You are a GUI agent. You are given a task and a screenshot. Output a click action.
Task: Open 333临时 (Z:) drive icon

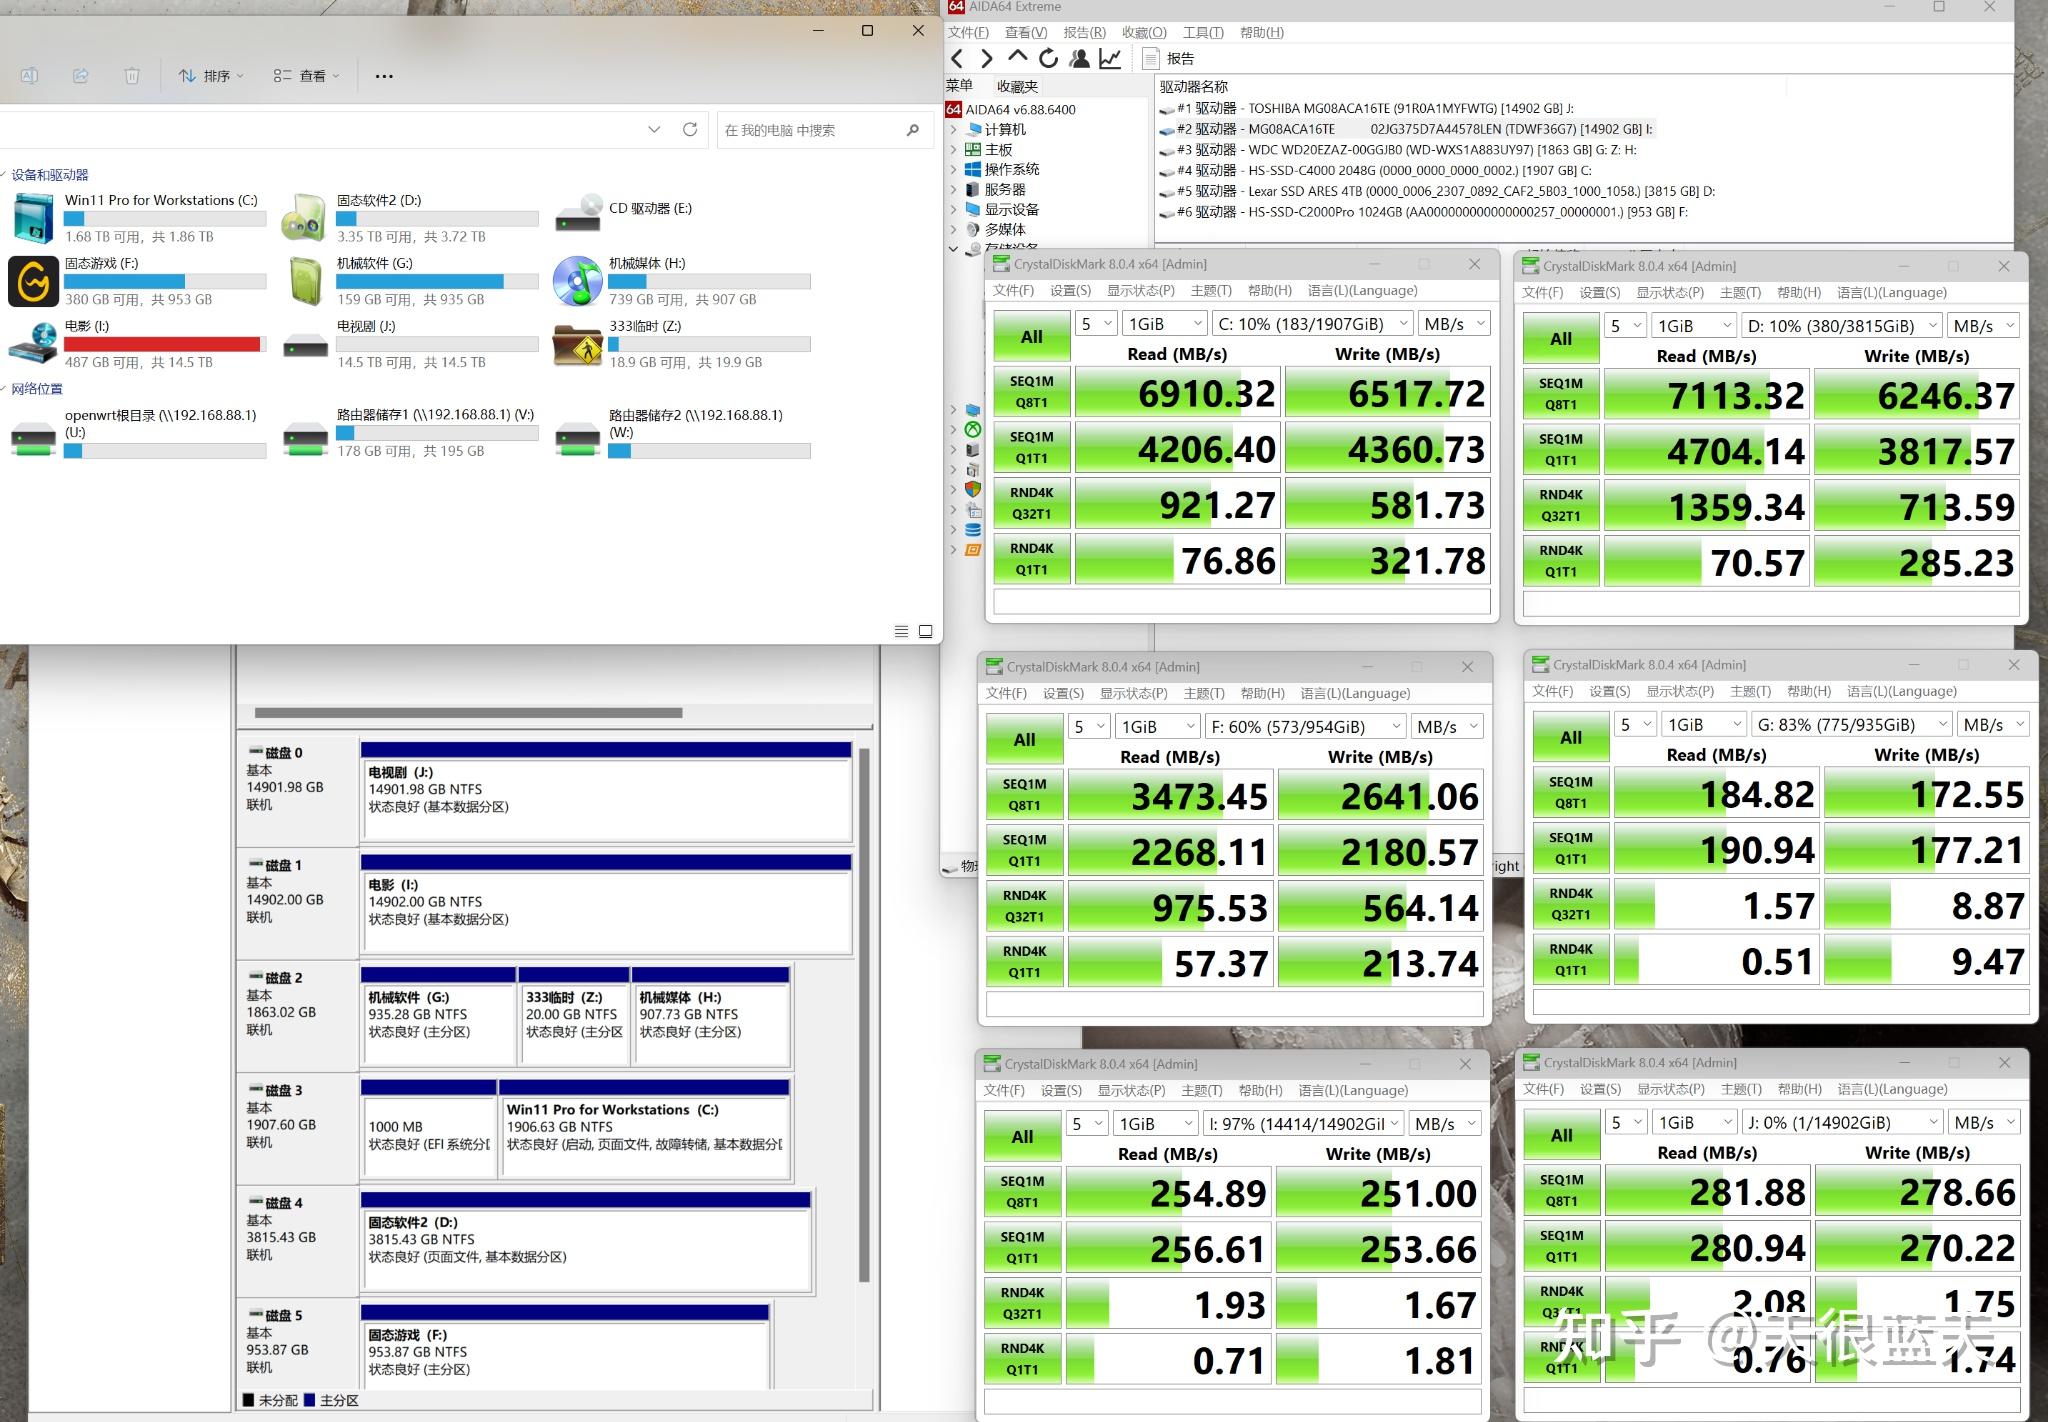(x=578, y=344)
